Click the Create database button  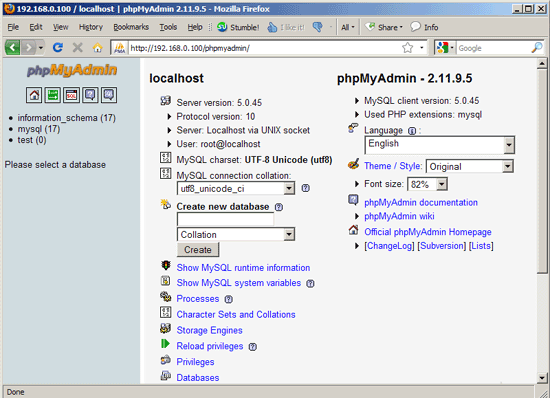point(198,250)
